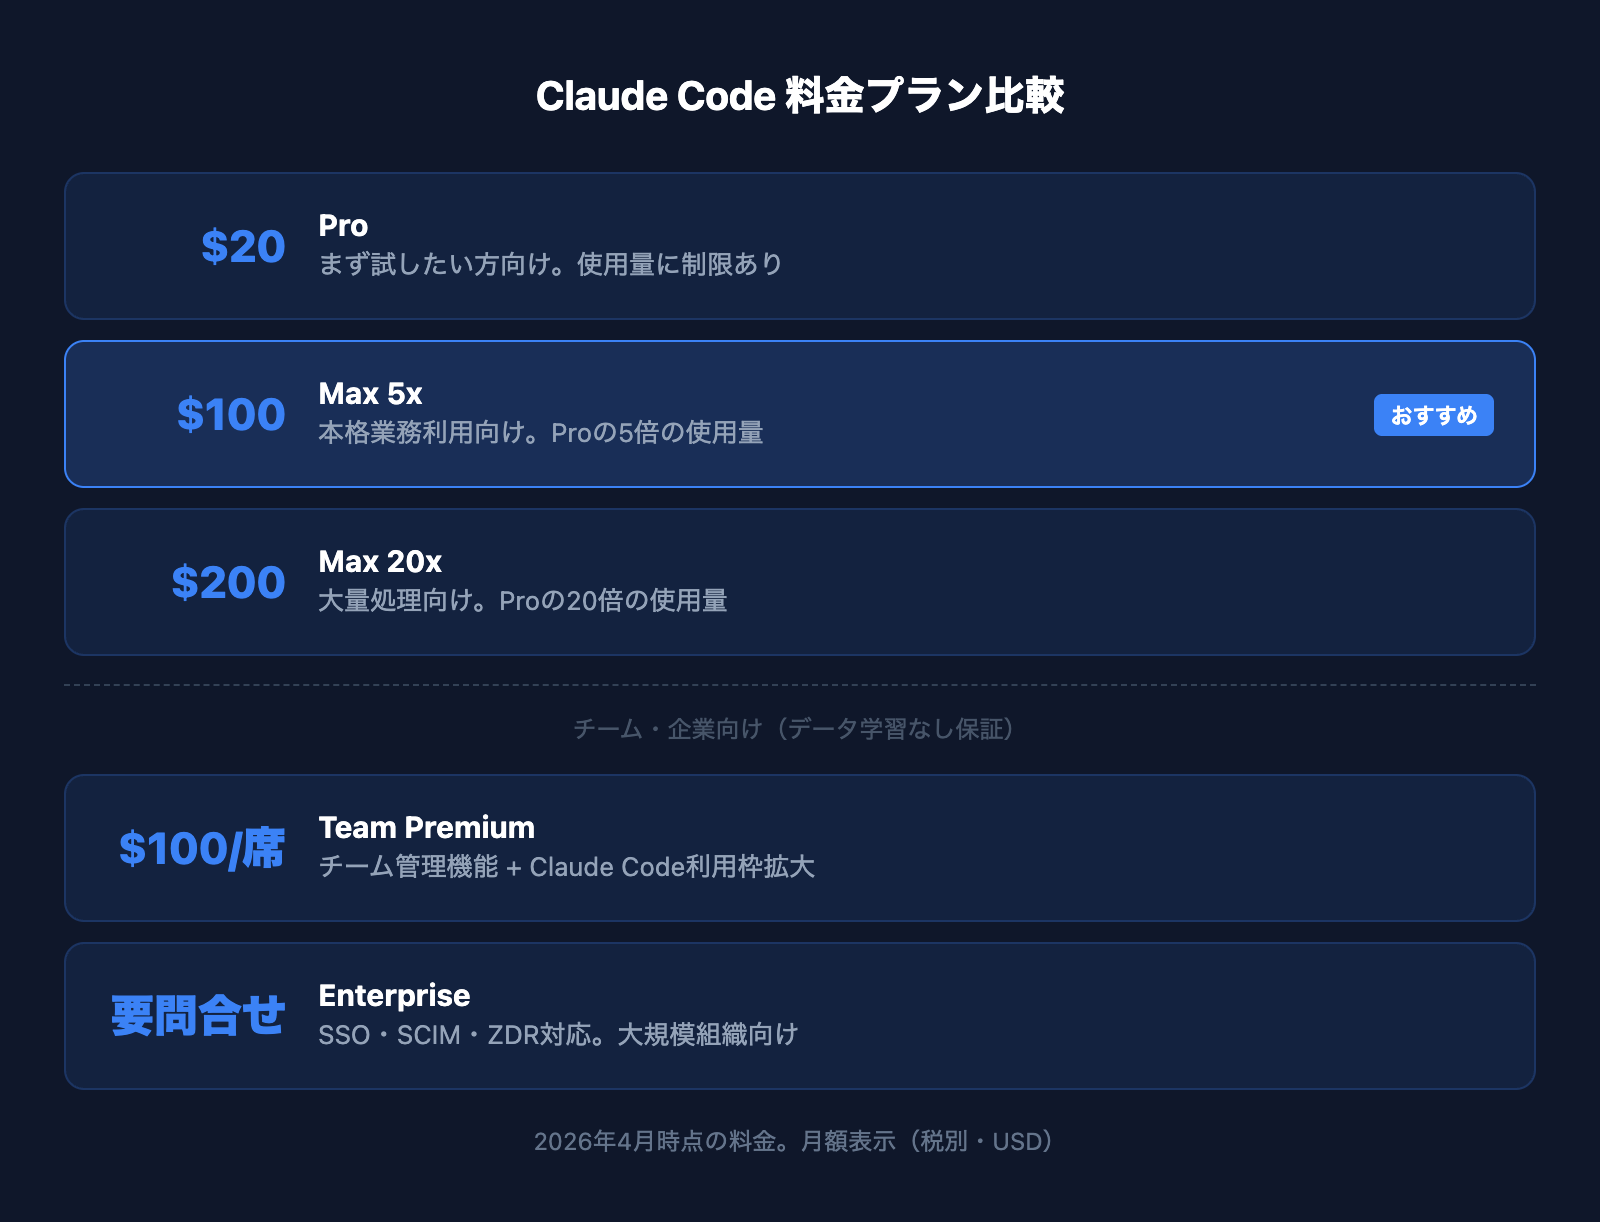Click the $200 price label
Image resolution: width=1600 pixels, height=1222 pixels.
228,583
